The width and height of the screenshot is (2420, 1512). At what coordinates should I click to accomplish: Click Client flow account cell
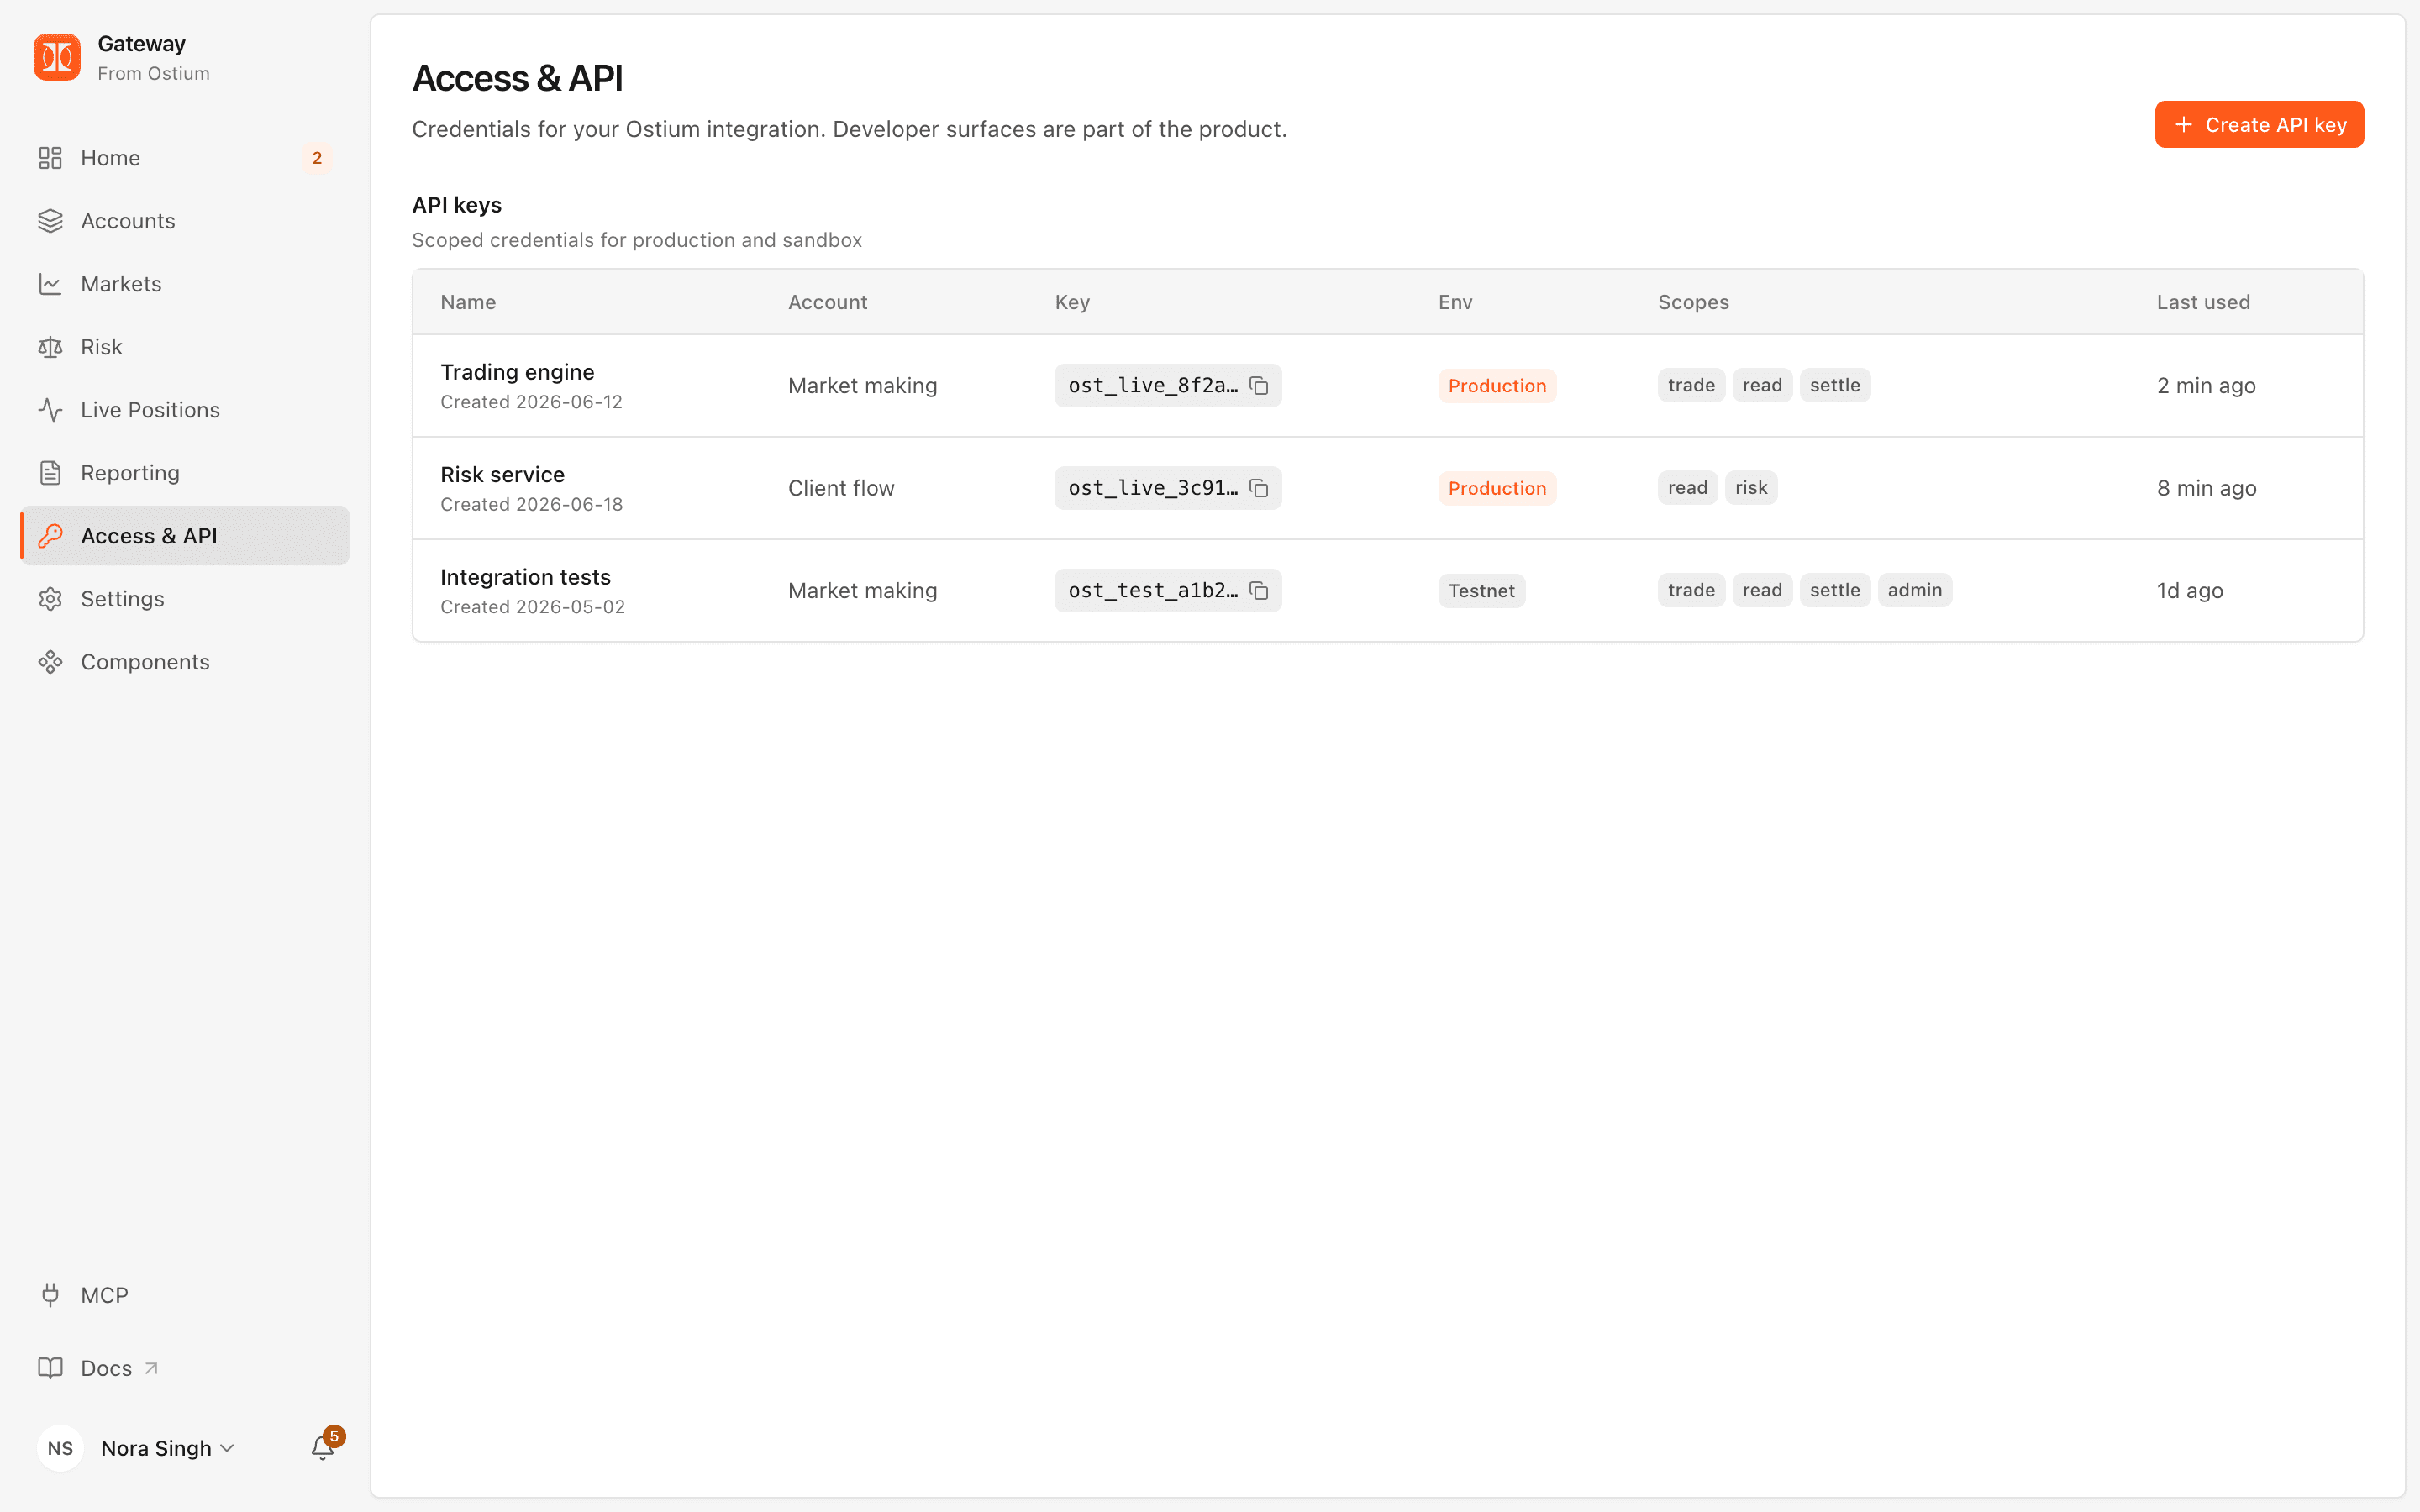(x=841, y=488)
